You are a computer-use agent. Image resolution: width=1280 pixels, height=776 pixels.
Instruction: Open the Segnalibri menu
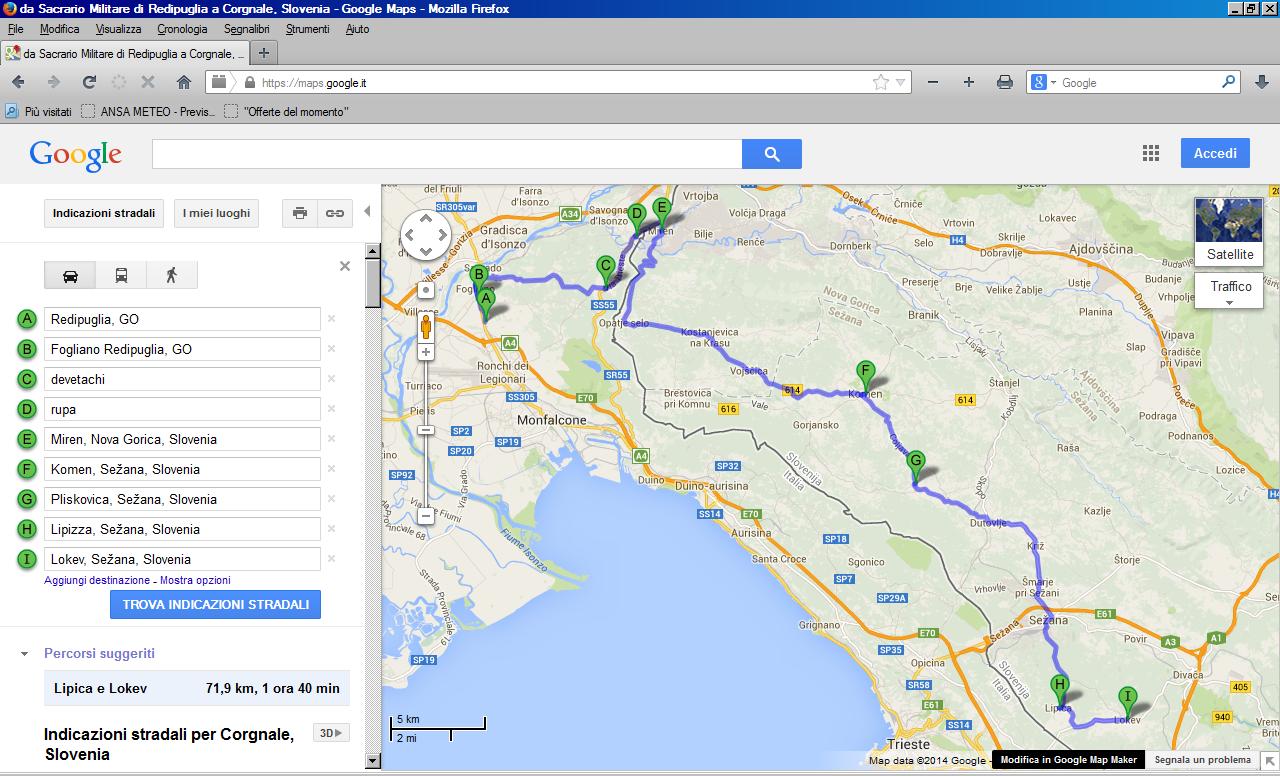(x=247, y=29)
